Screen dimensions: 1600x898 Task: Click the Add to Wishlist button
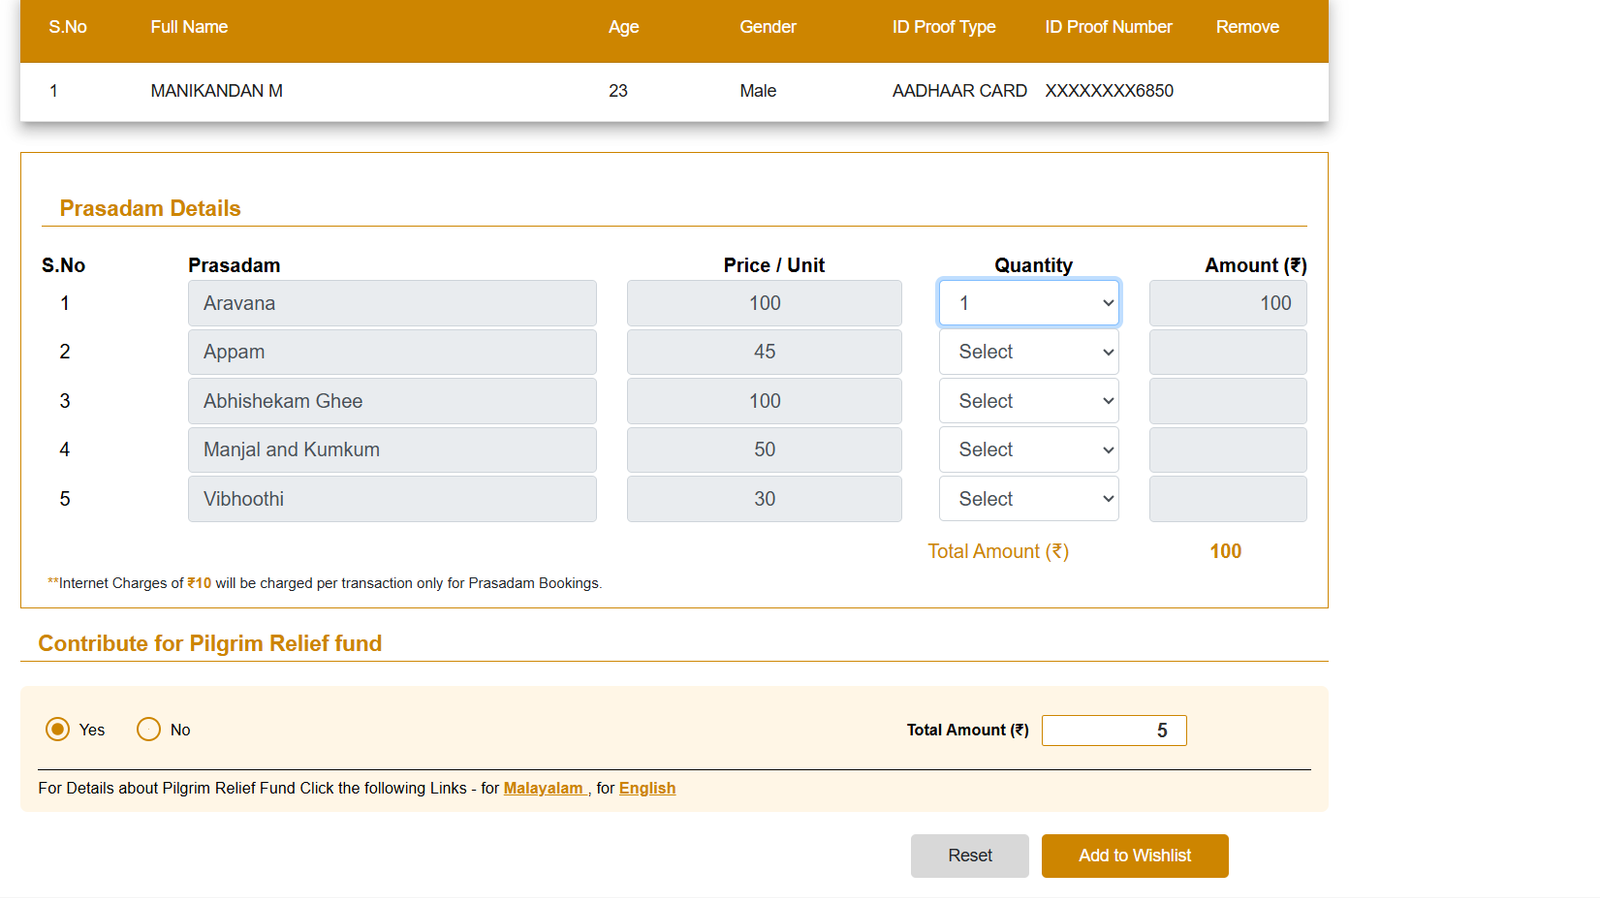click(x=1134, y=856)
